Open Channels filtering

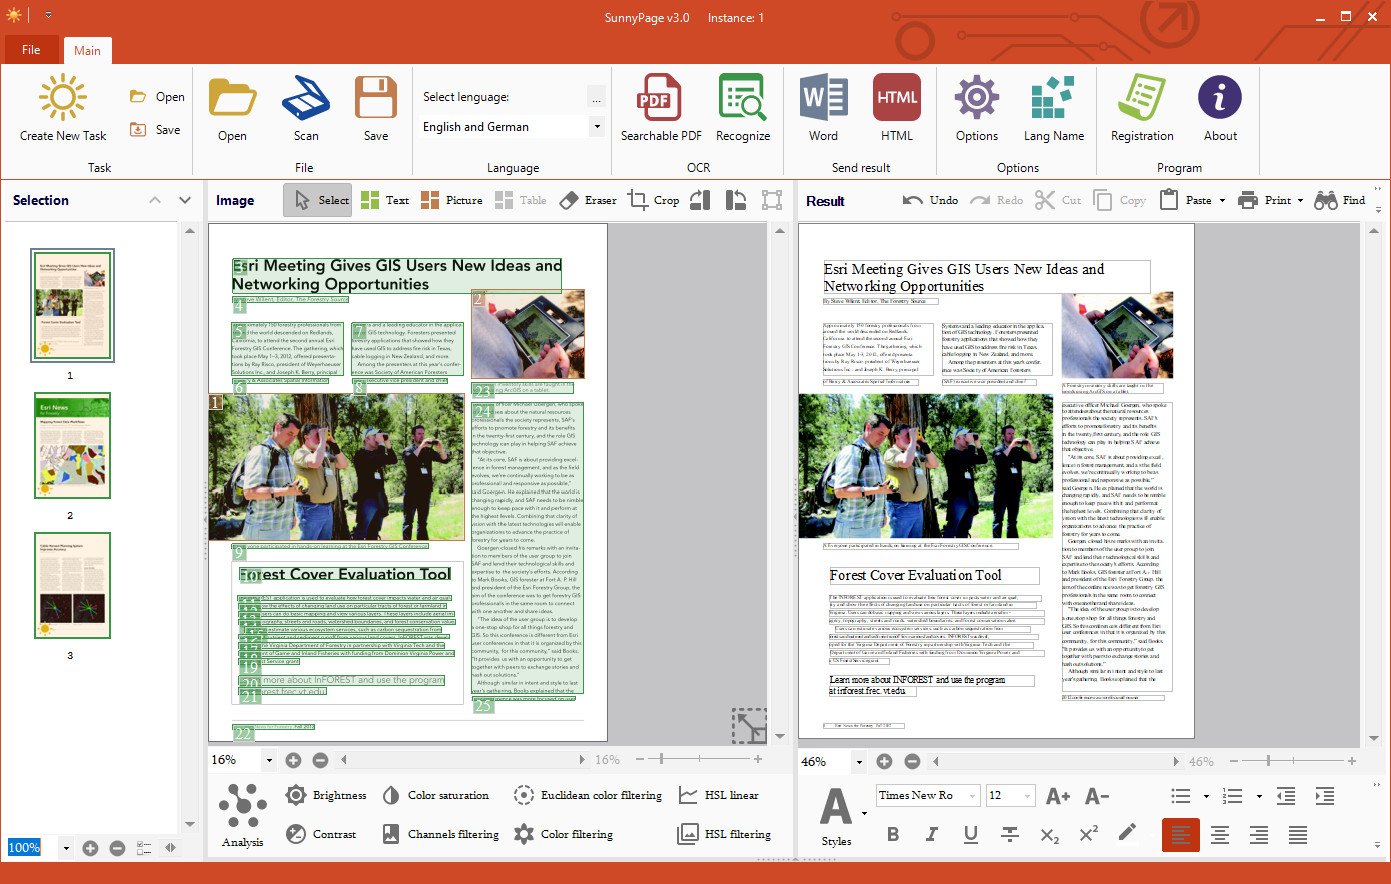coord(440,834)
